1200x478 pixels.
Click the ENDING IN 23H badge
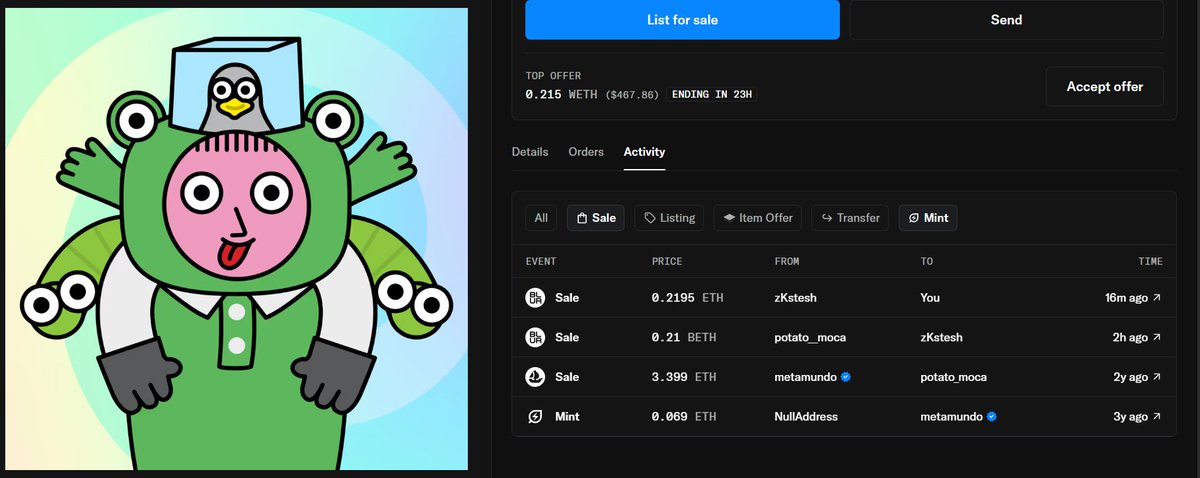712,94
